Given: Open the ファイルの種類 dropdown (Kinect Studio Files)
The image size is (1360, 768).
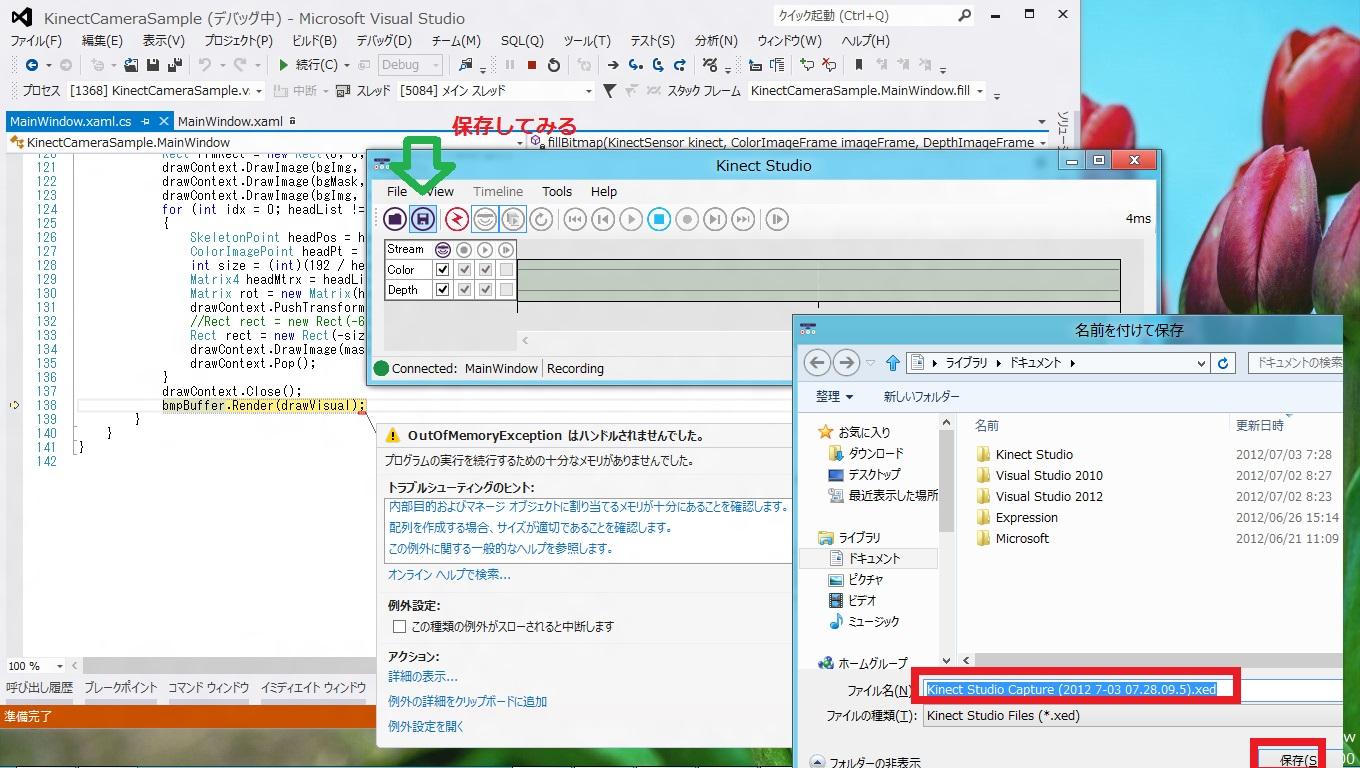Looking at the screenshot, I should (x=1132, y=716).
